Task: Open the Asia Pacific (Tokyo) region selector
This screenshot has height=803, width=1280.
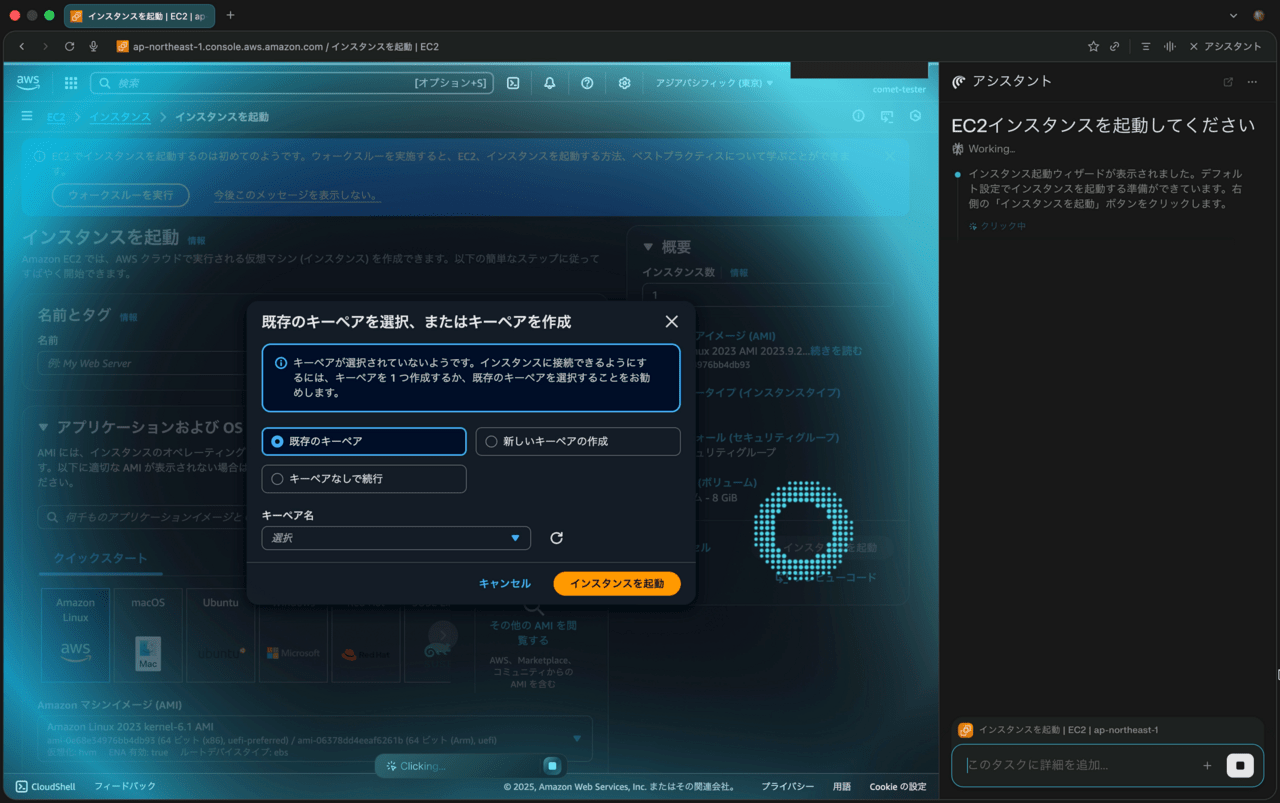Action: (714, 83)
